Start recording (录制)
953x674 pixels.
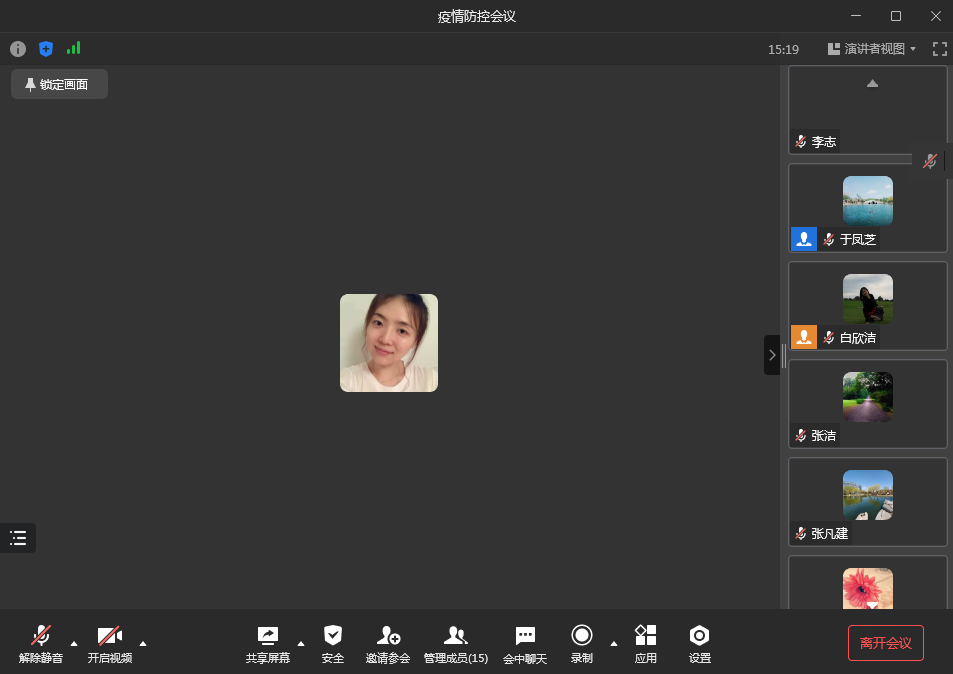pos(582,643)
